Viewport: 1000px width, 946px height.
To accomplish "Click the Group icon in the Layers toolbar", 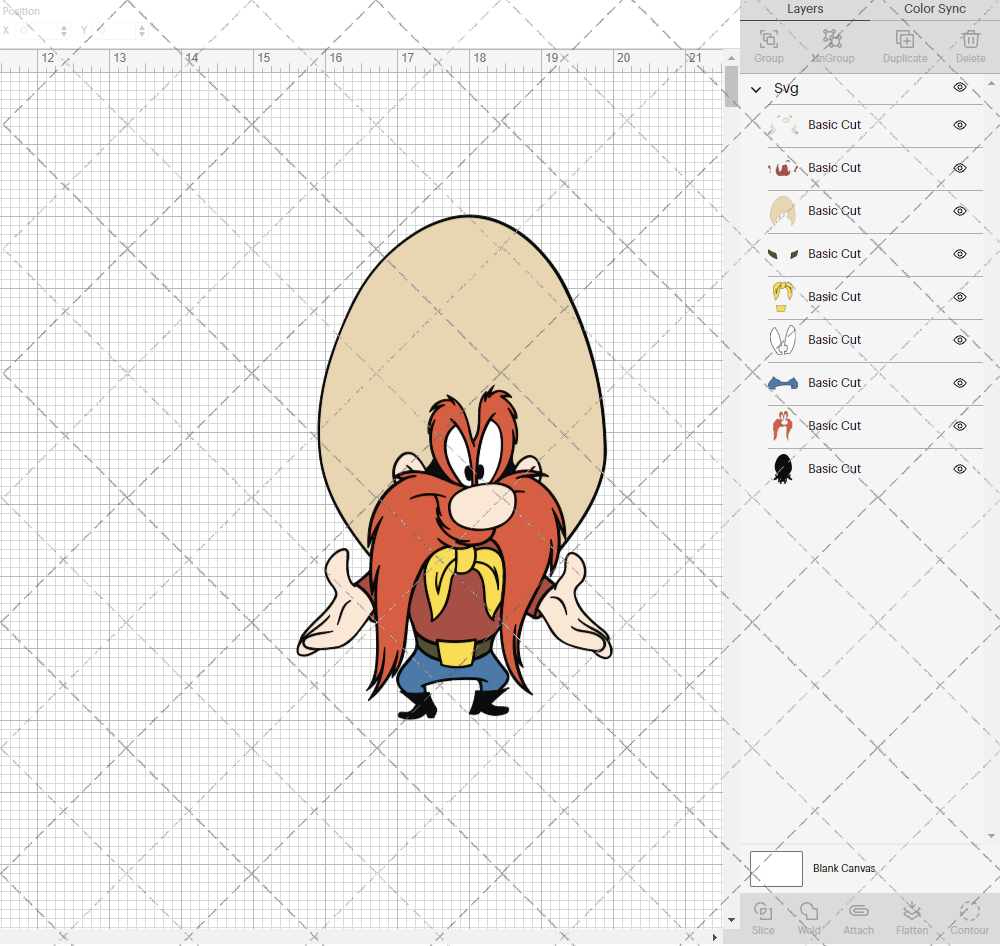I will click(768, 40).
